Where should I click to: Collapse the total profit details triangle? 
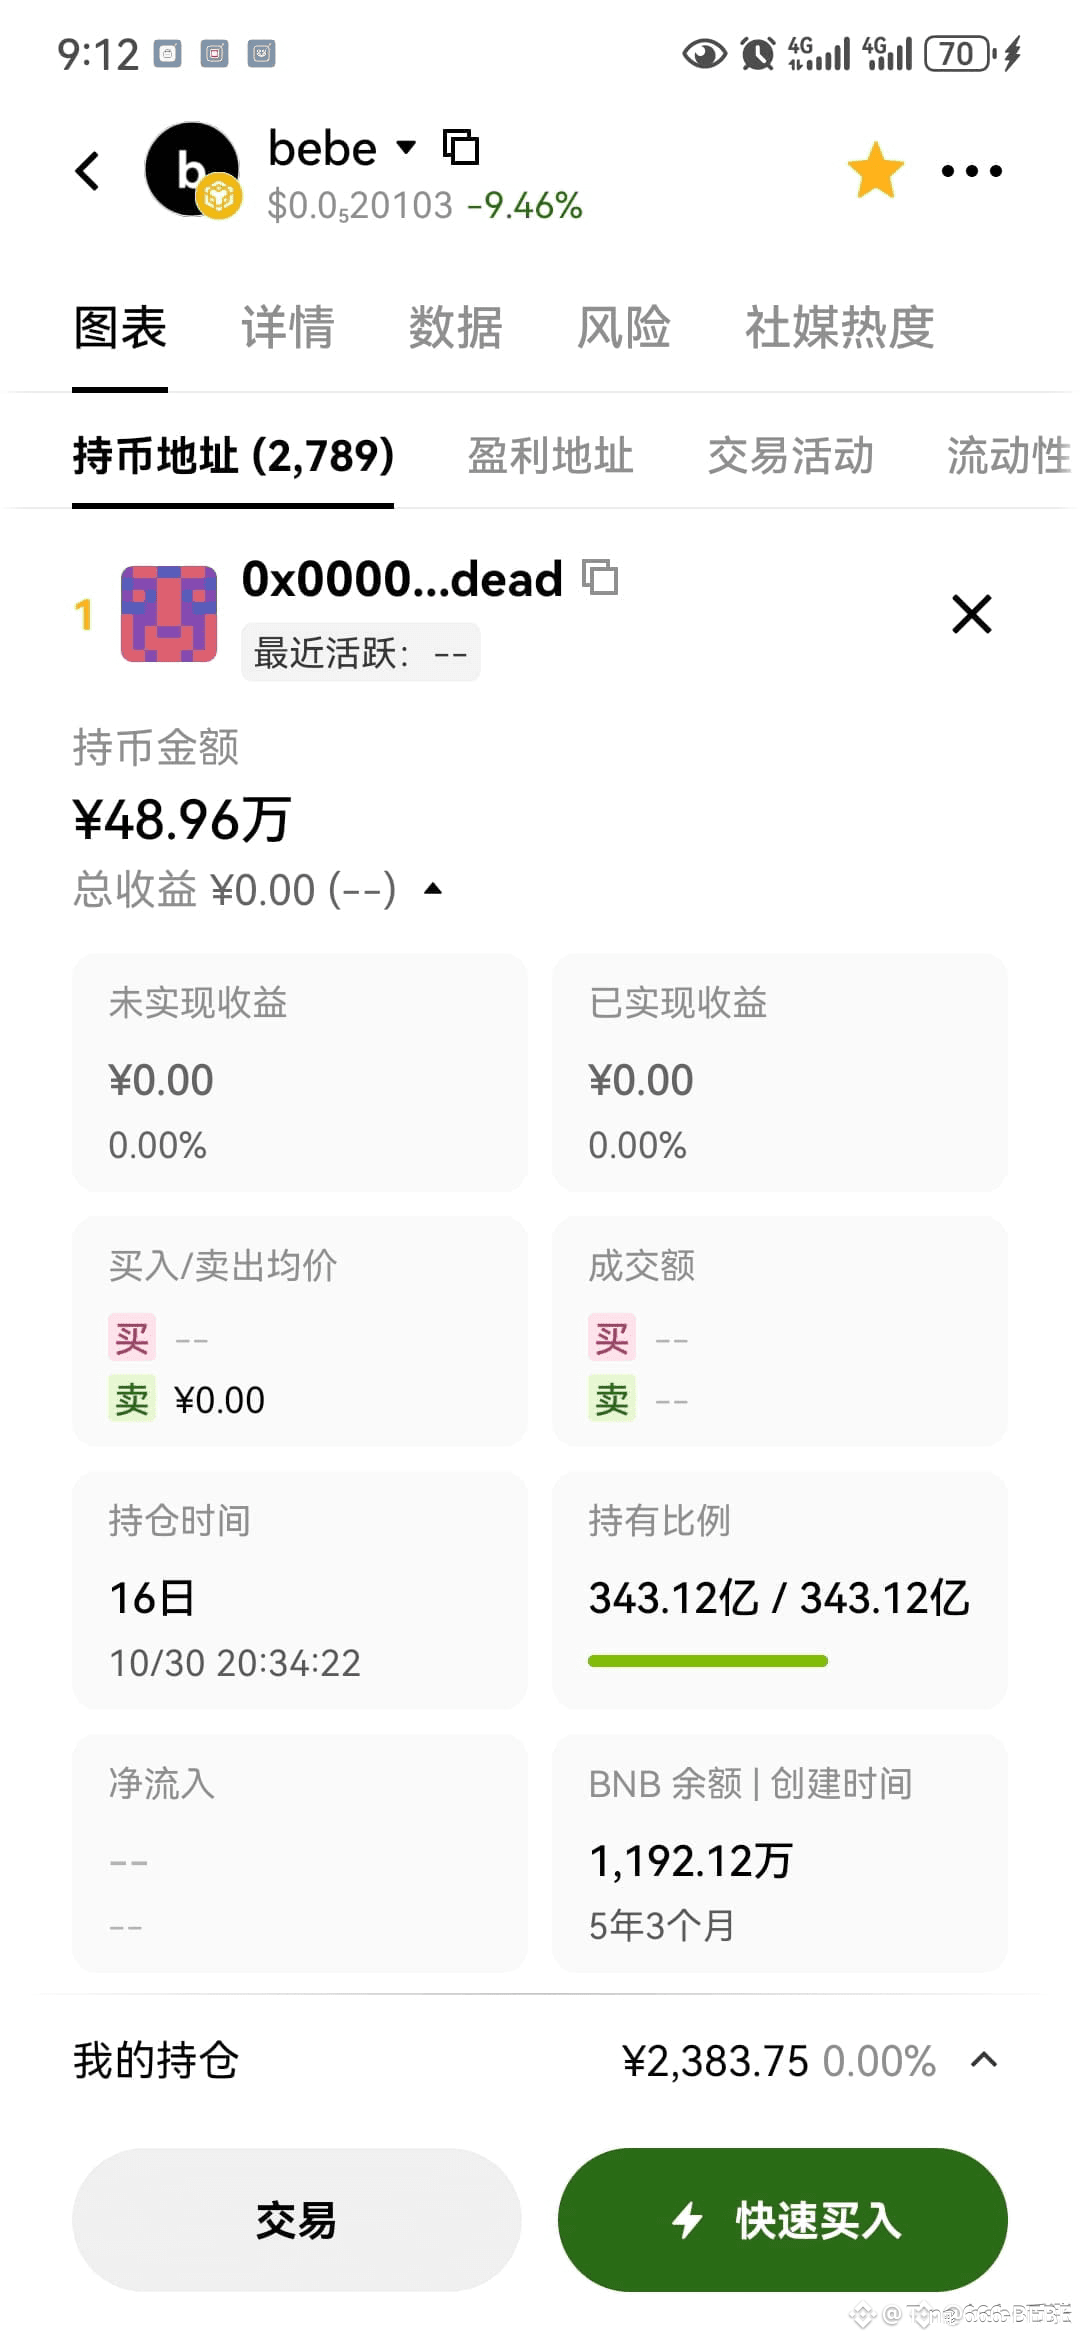(433, 889)
